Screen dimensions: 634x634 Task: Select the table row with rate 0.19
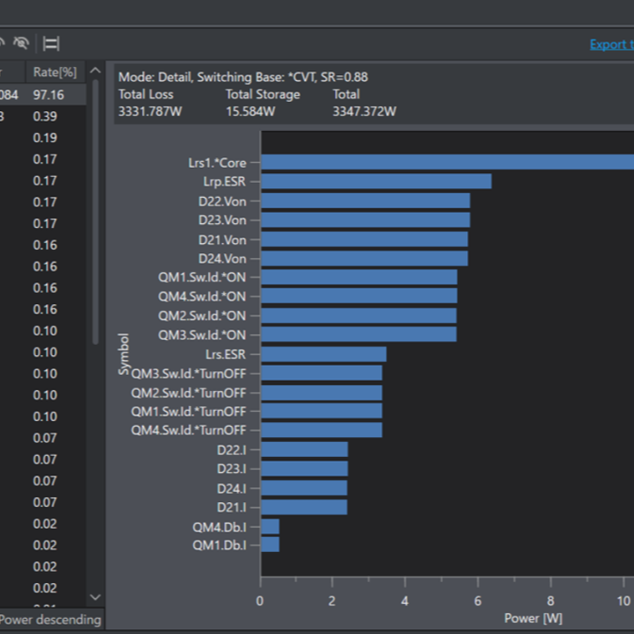45,138
